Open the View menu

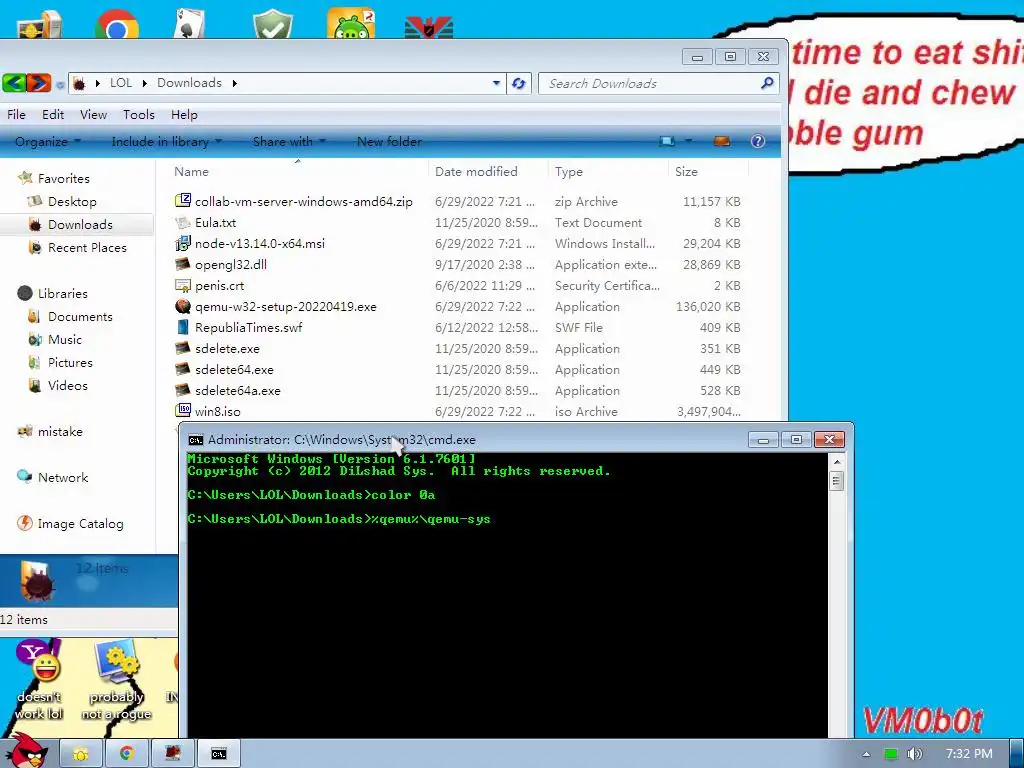click(x=93, y=114)
